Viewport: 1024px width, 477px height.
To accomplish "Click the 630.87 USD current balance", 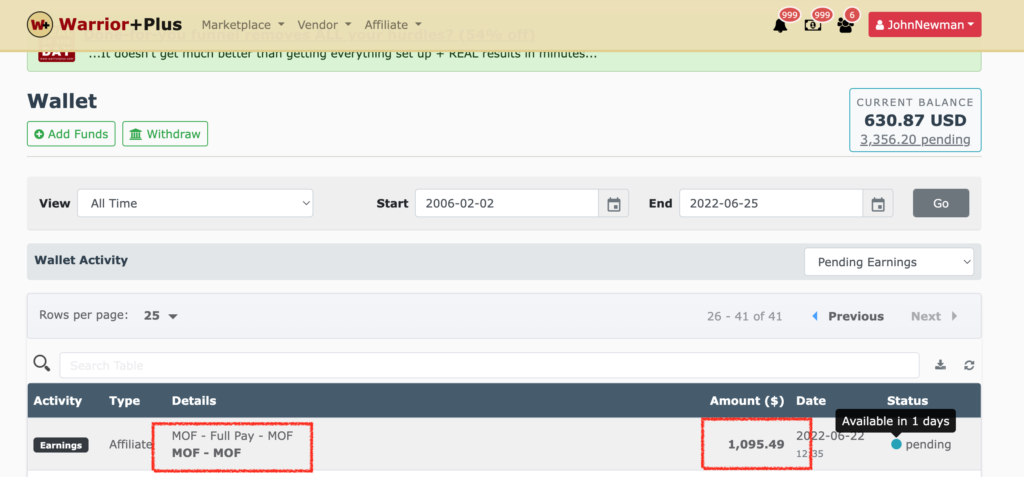I will point(915,120).
